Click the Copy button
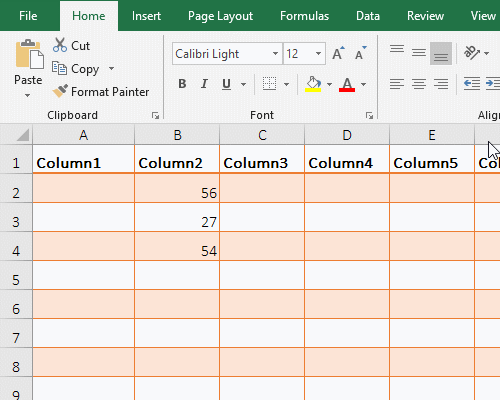 pos(76,69)
